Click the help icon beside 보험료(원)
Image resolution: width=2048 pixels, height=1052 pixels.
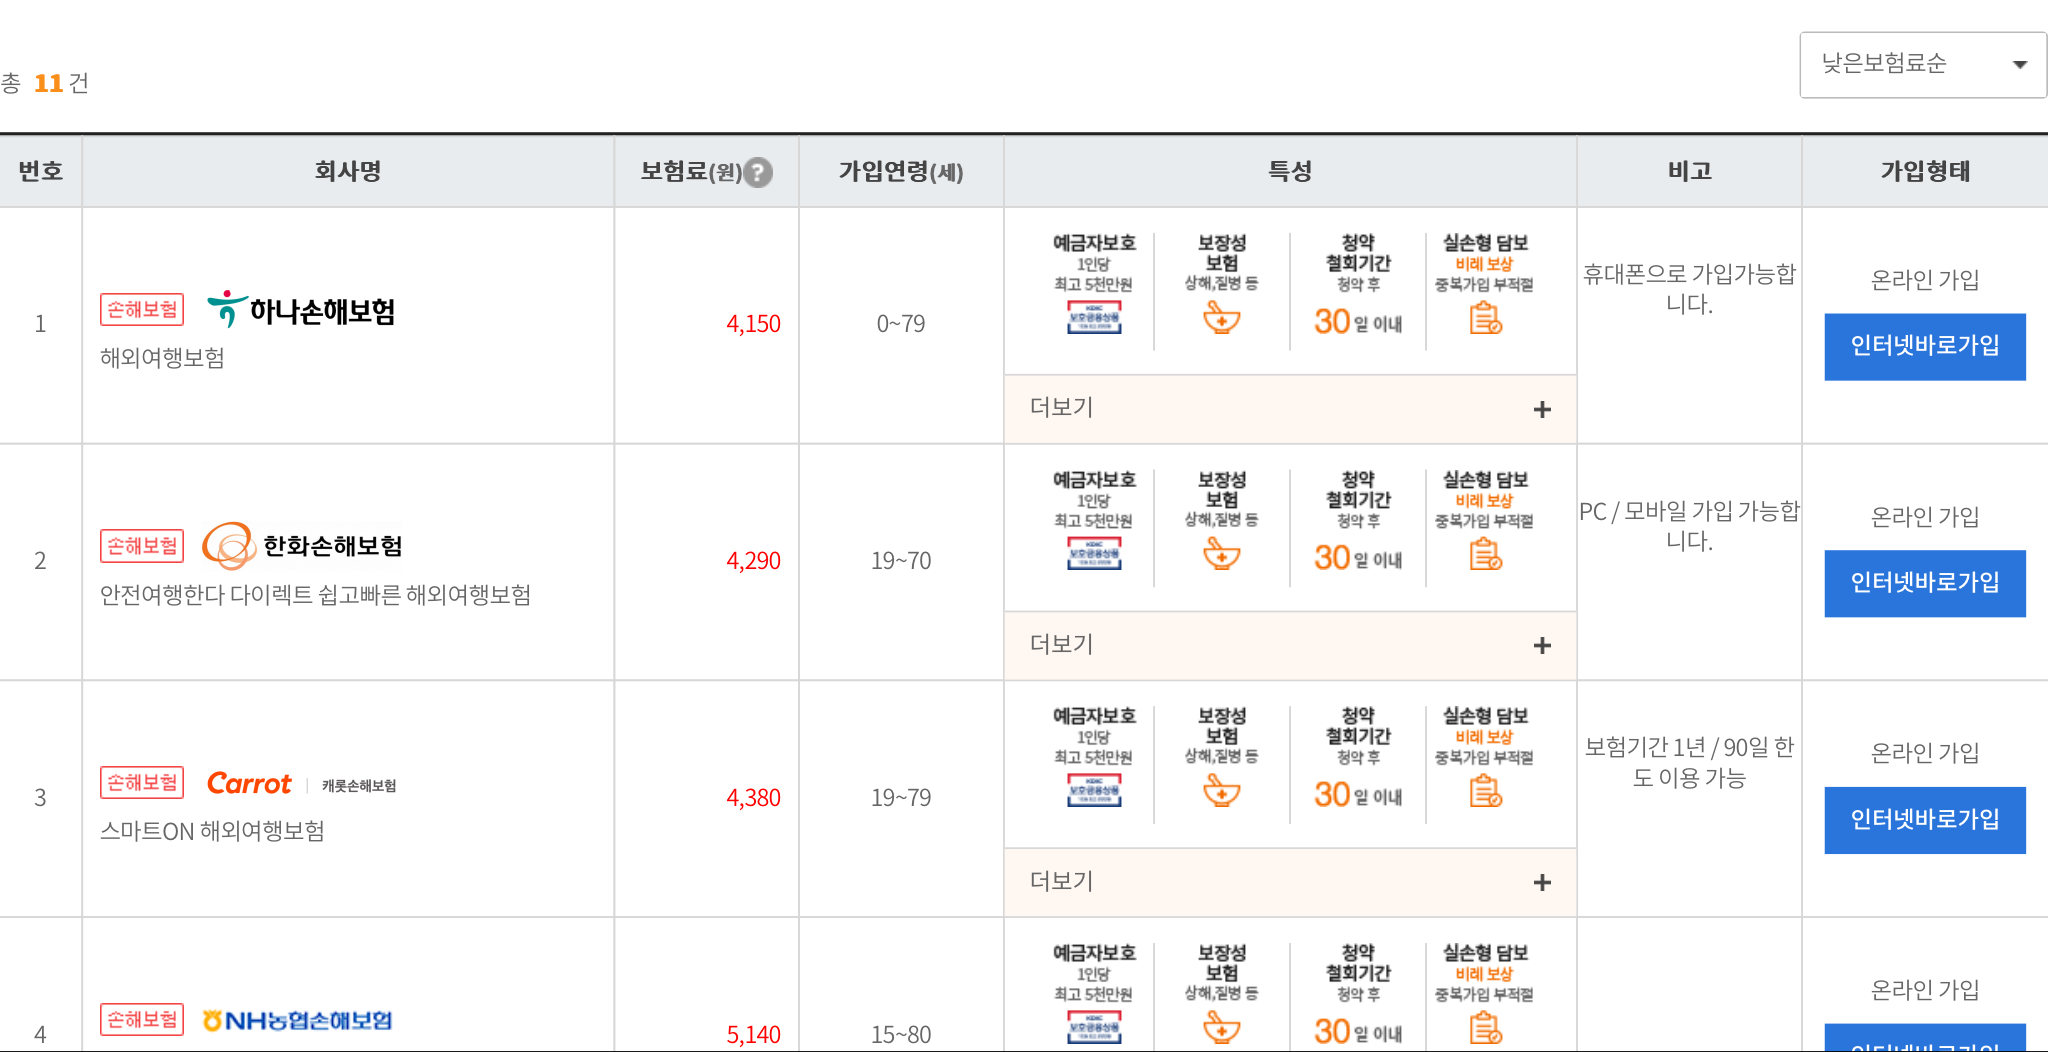759,173
